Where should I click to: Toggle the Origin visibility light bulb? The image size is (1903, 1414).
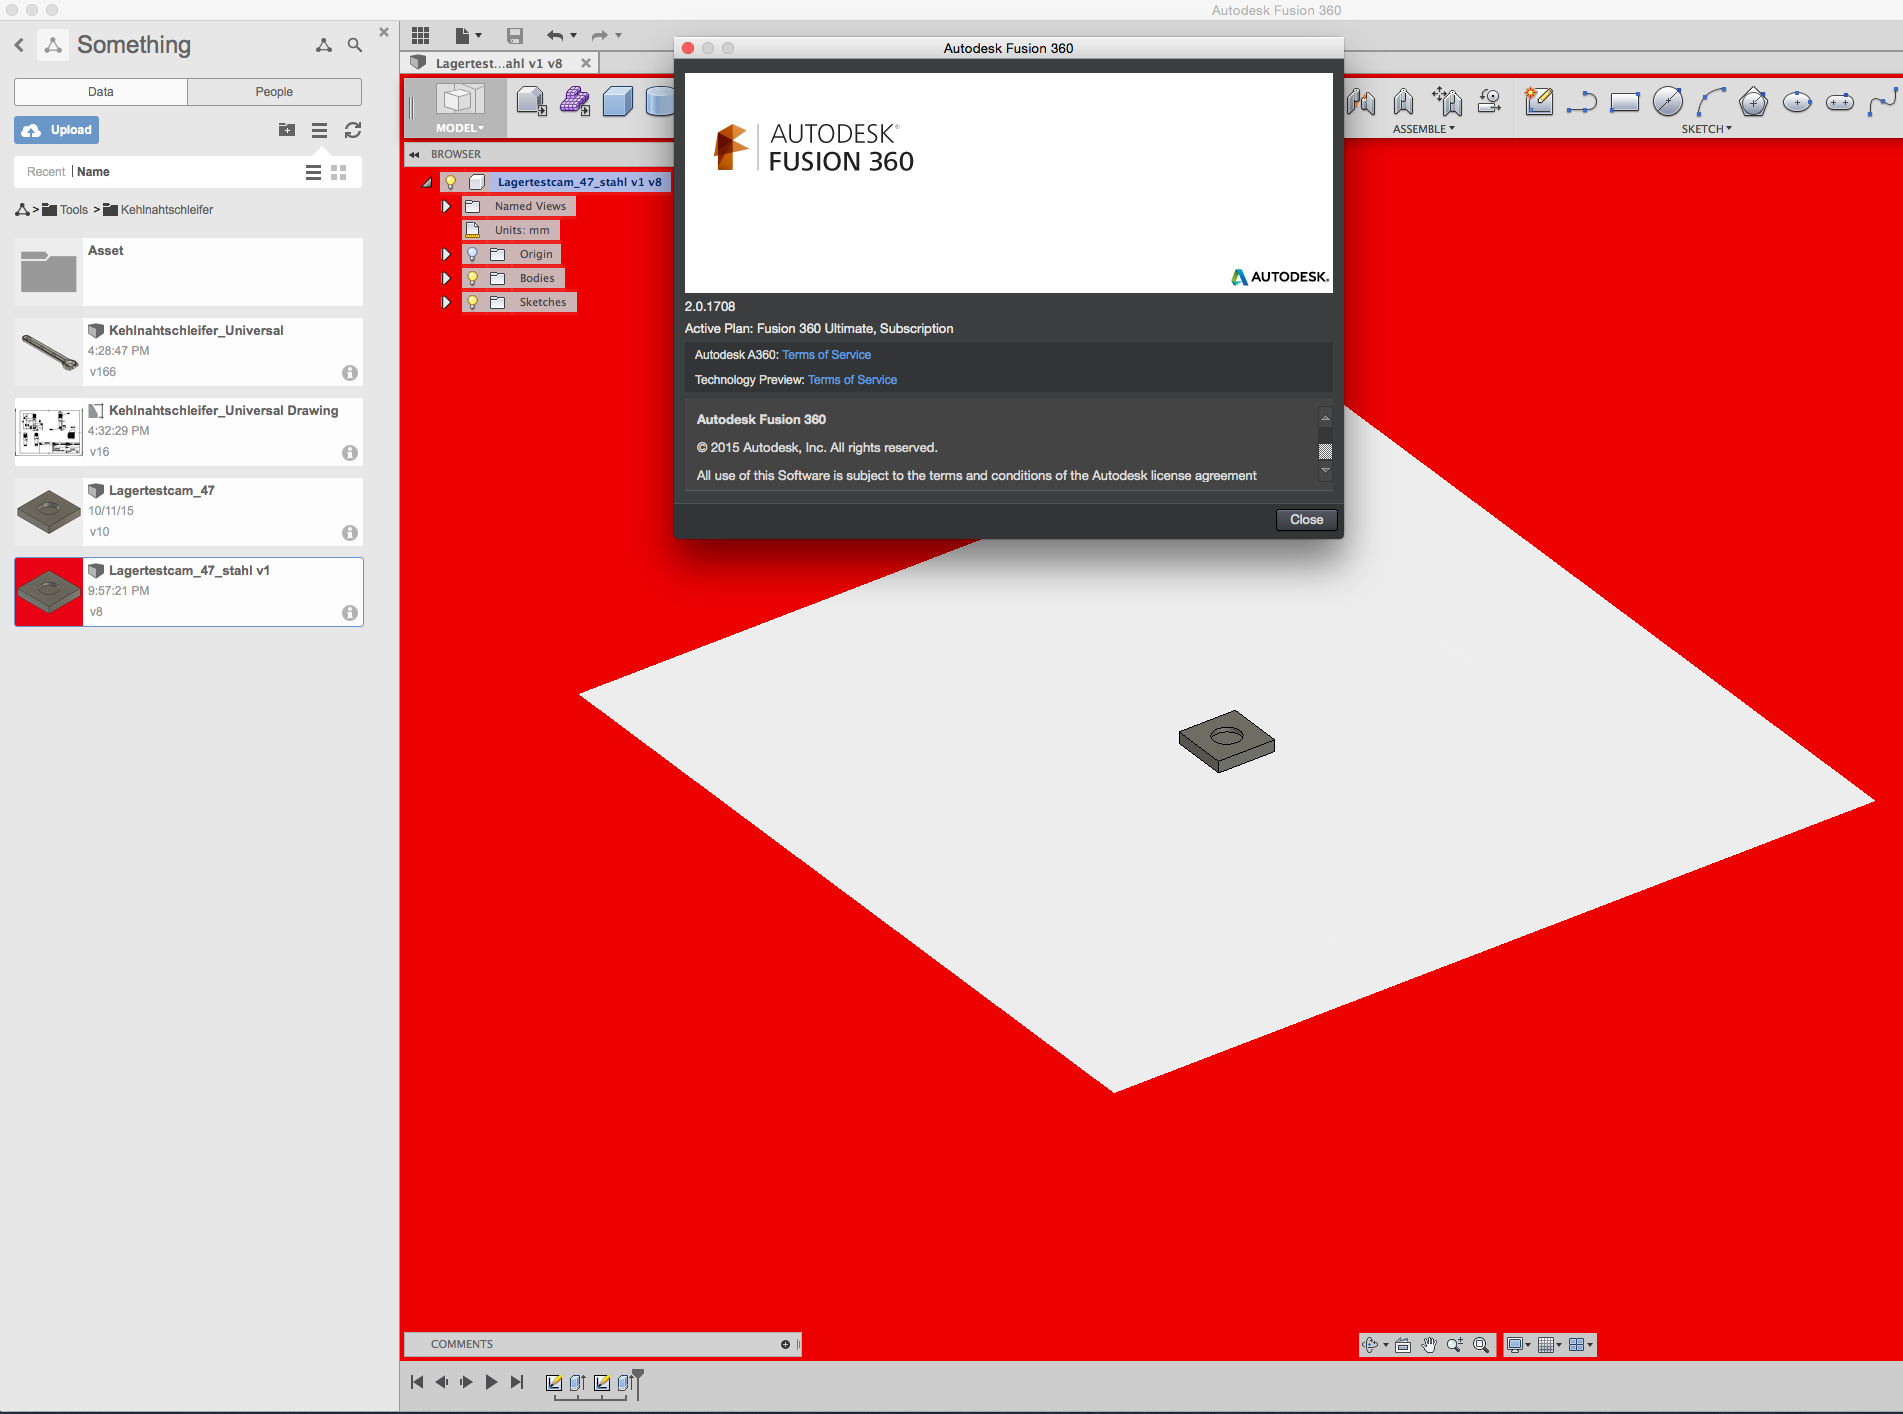(x=472, y=254)
